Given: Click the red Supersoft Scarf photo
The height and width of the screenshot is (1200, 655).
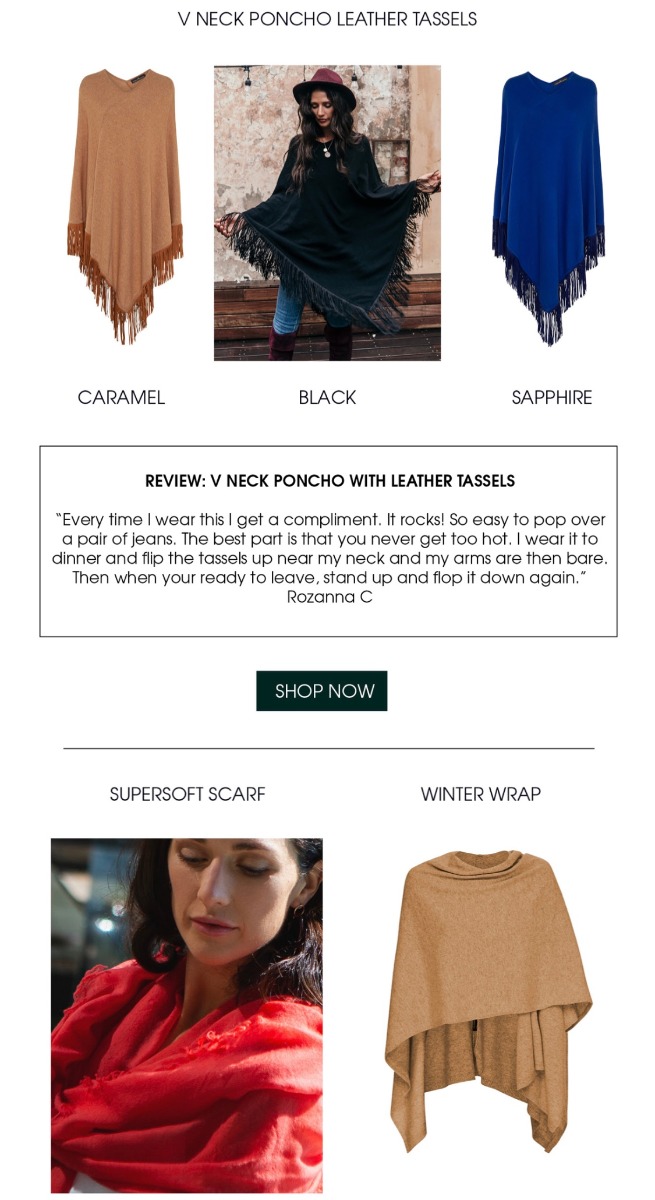Looking at the screenshot, I should pos(187,1015).
